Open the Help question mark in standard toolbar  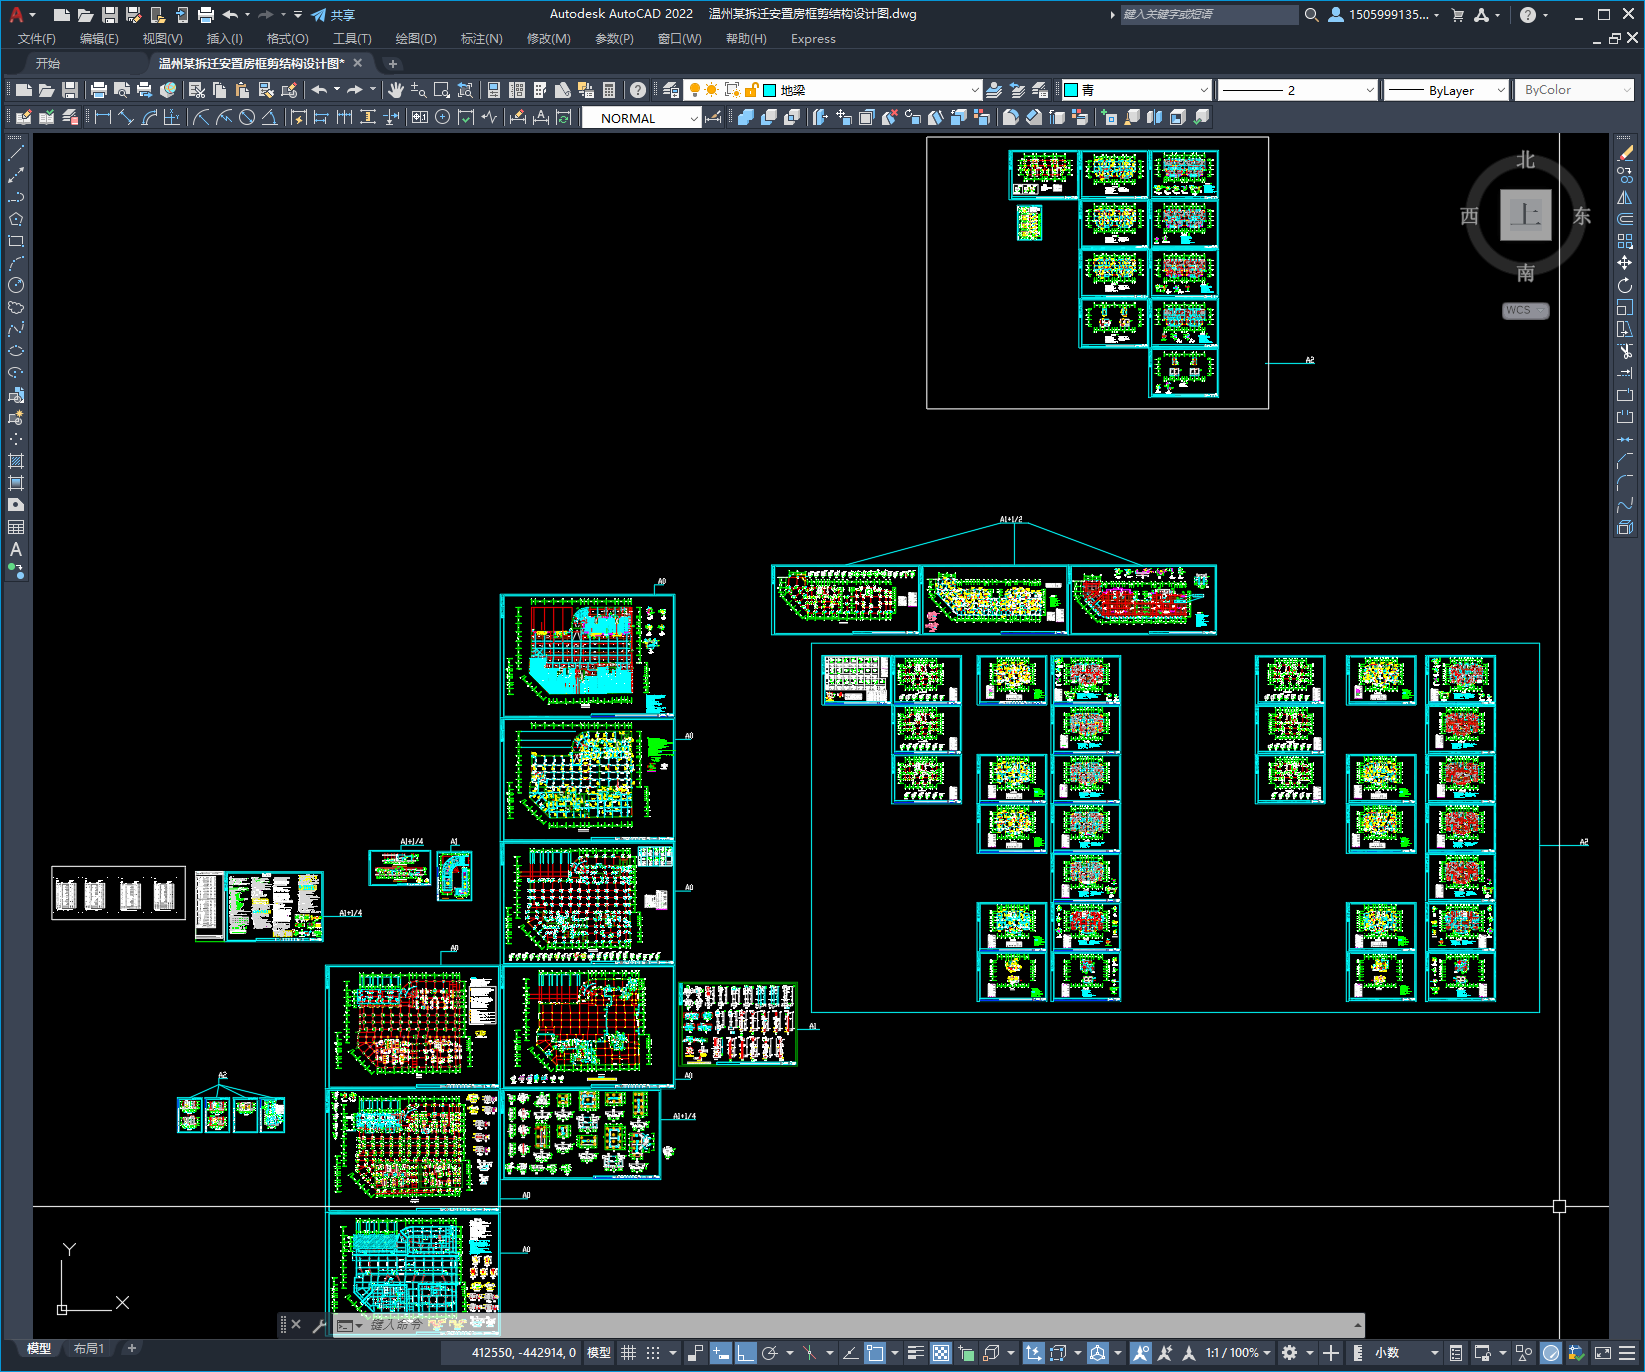[x=638, y=90]
